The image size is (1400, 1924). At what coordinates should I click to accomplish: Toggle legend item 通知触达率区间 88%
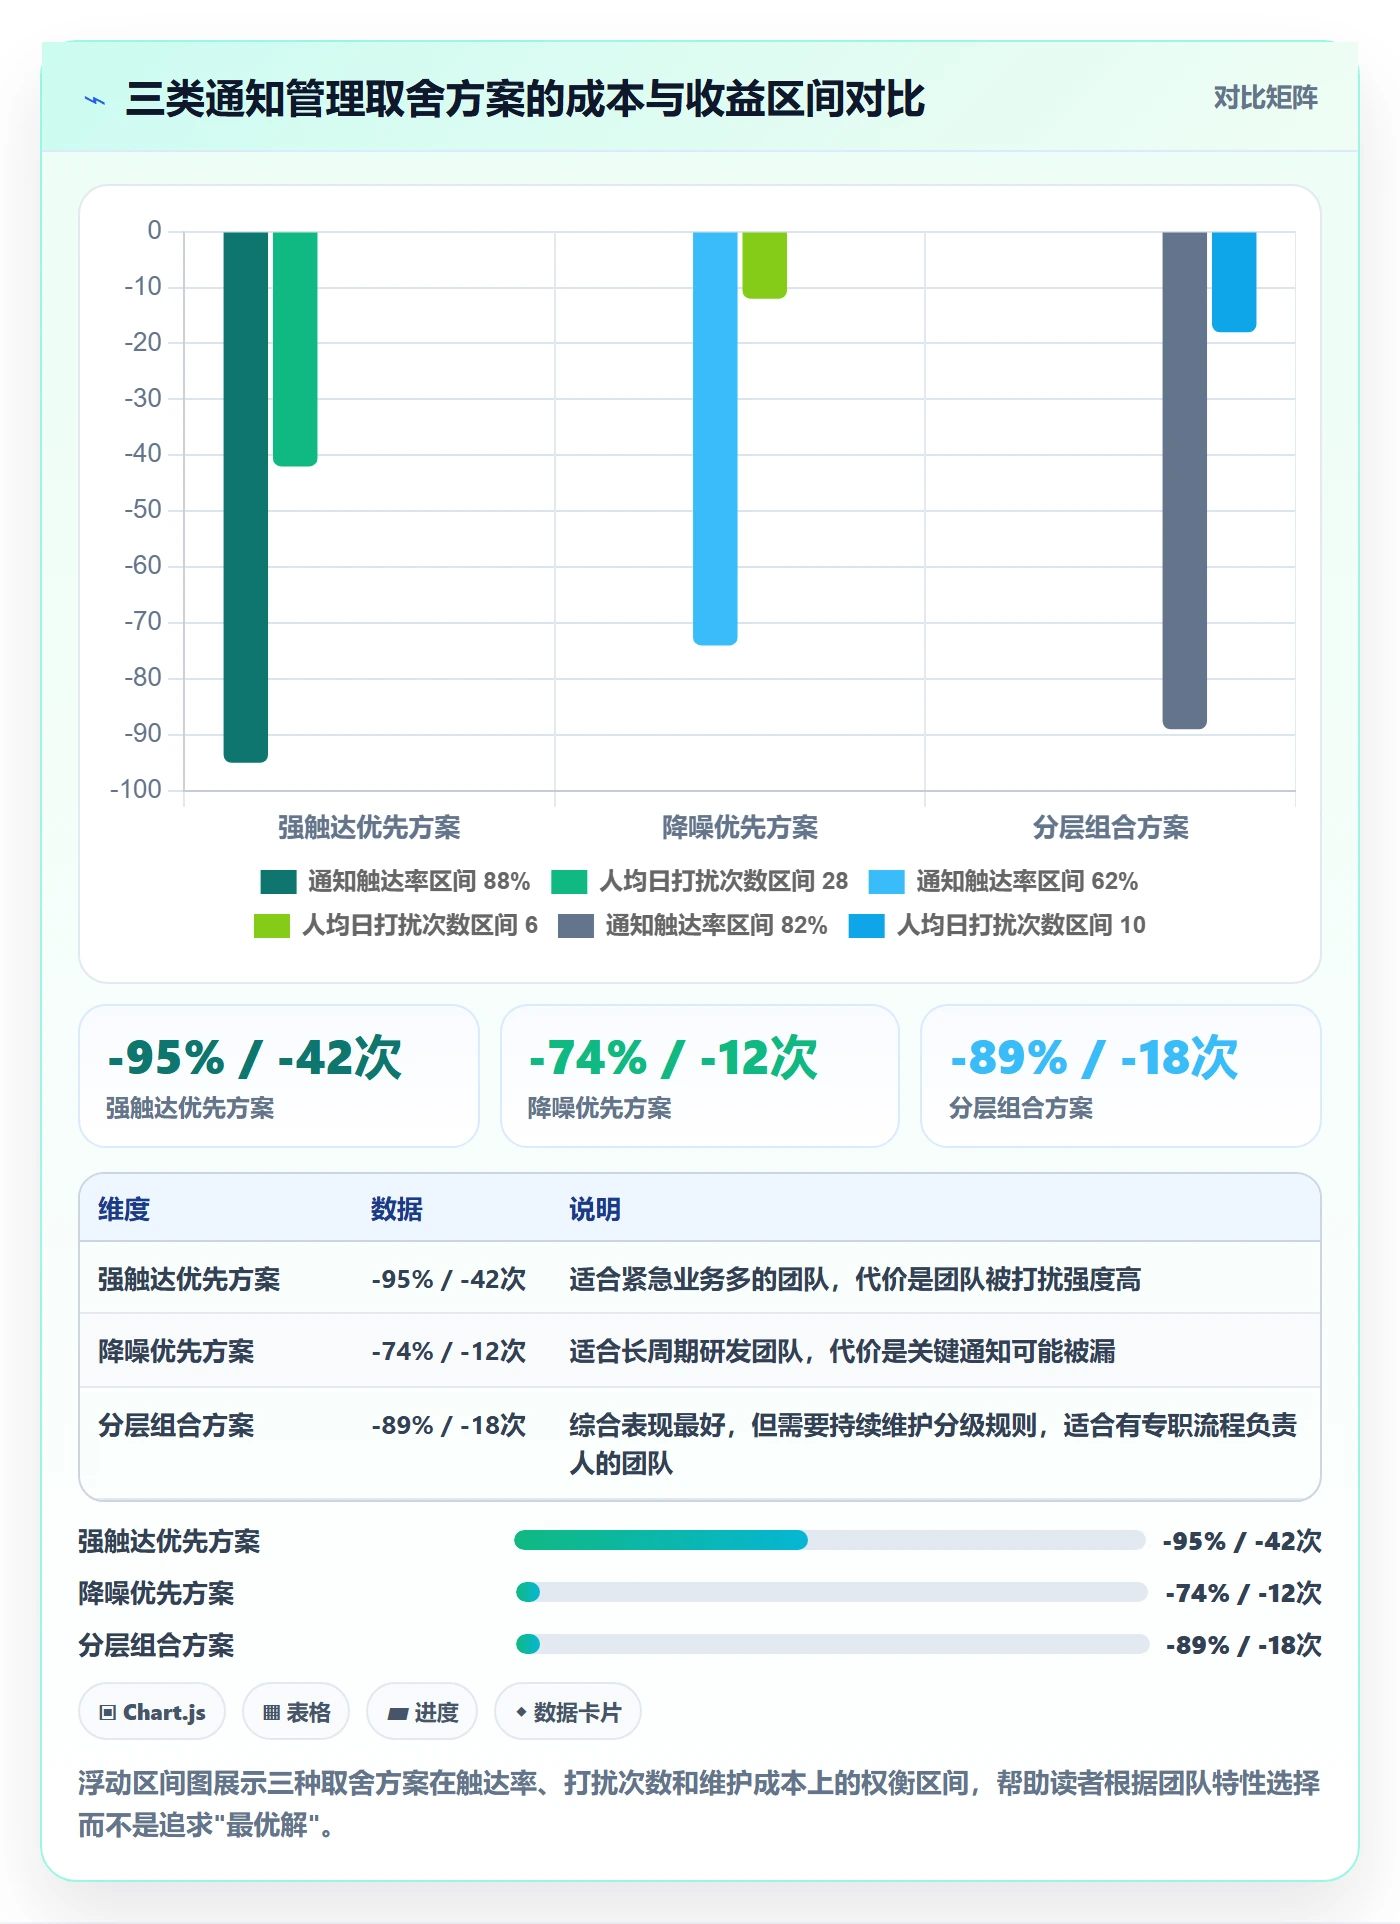tap(395, 881)
